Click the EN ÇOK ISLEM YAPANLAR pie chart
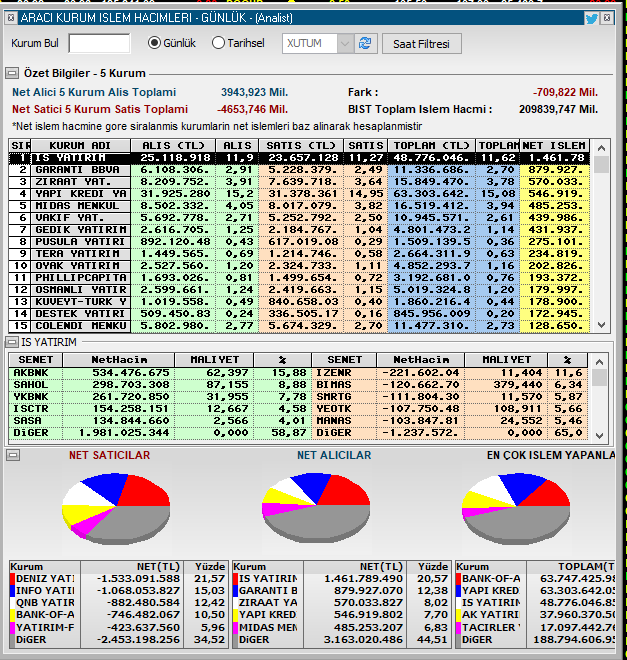The height and width of the screenshot is (660, 627). coord(516,508)
